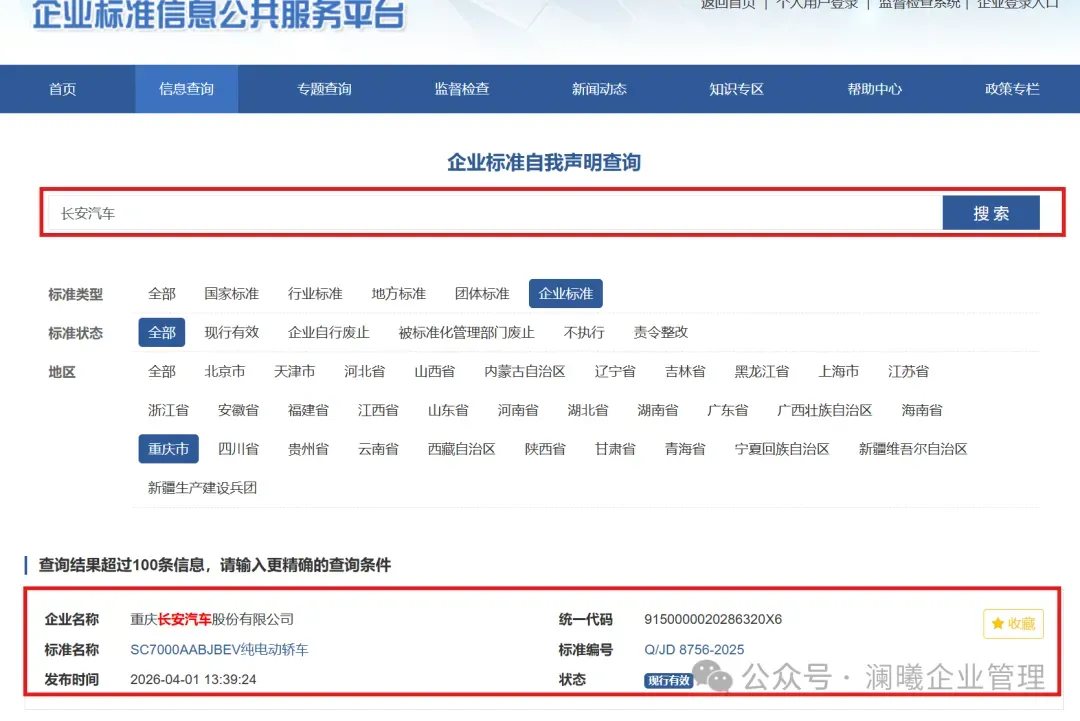The width and height of the screenshot is (1080, 721).
Task: Choose 上海市 region filter
Action: tap(838, 372)
